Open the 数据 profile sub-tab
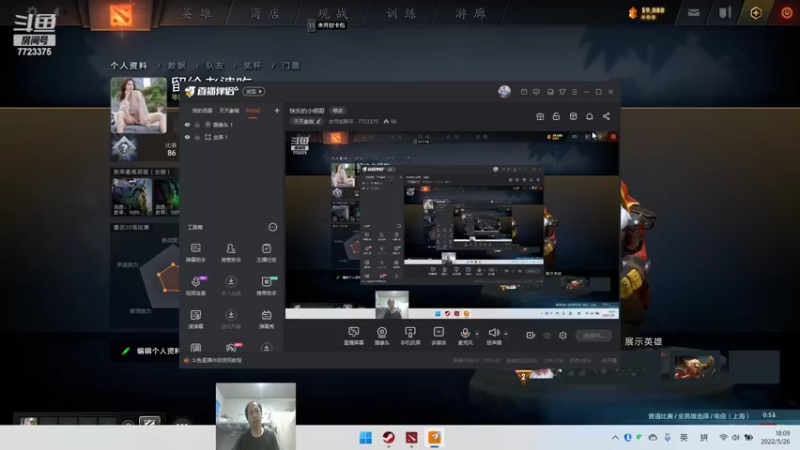 point(177,66)
